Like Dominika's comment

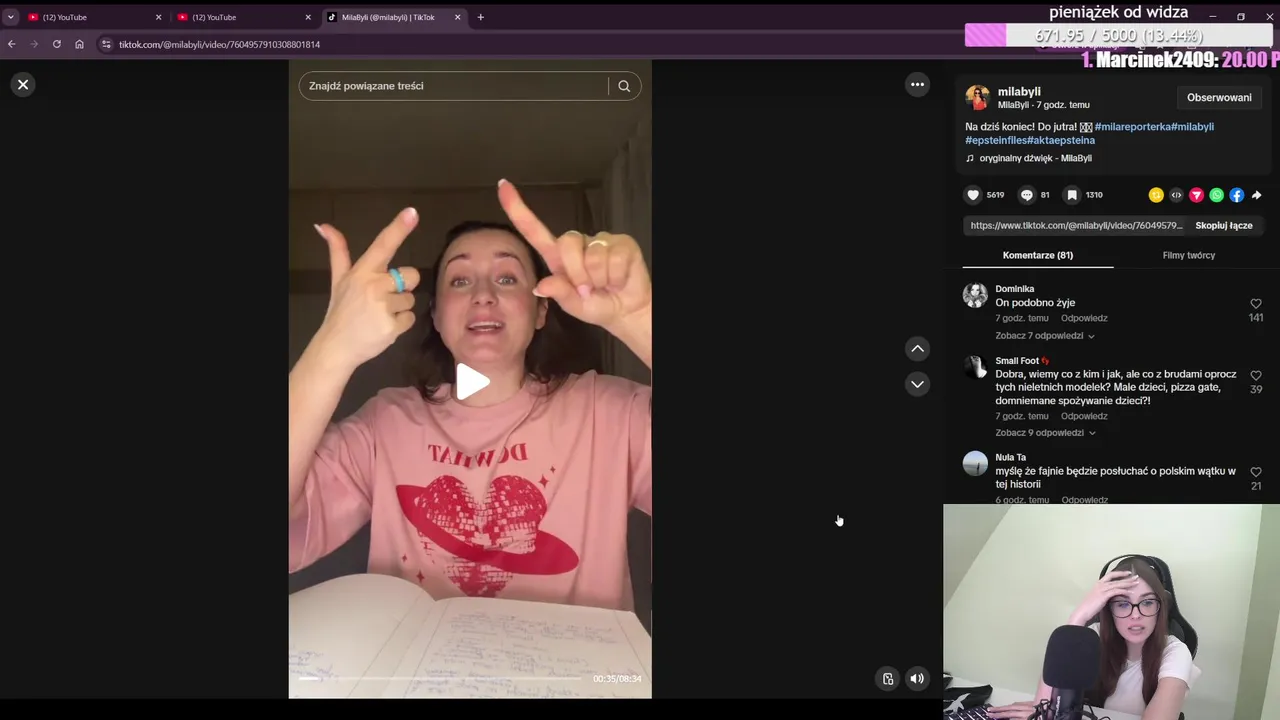[1256, 304]
